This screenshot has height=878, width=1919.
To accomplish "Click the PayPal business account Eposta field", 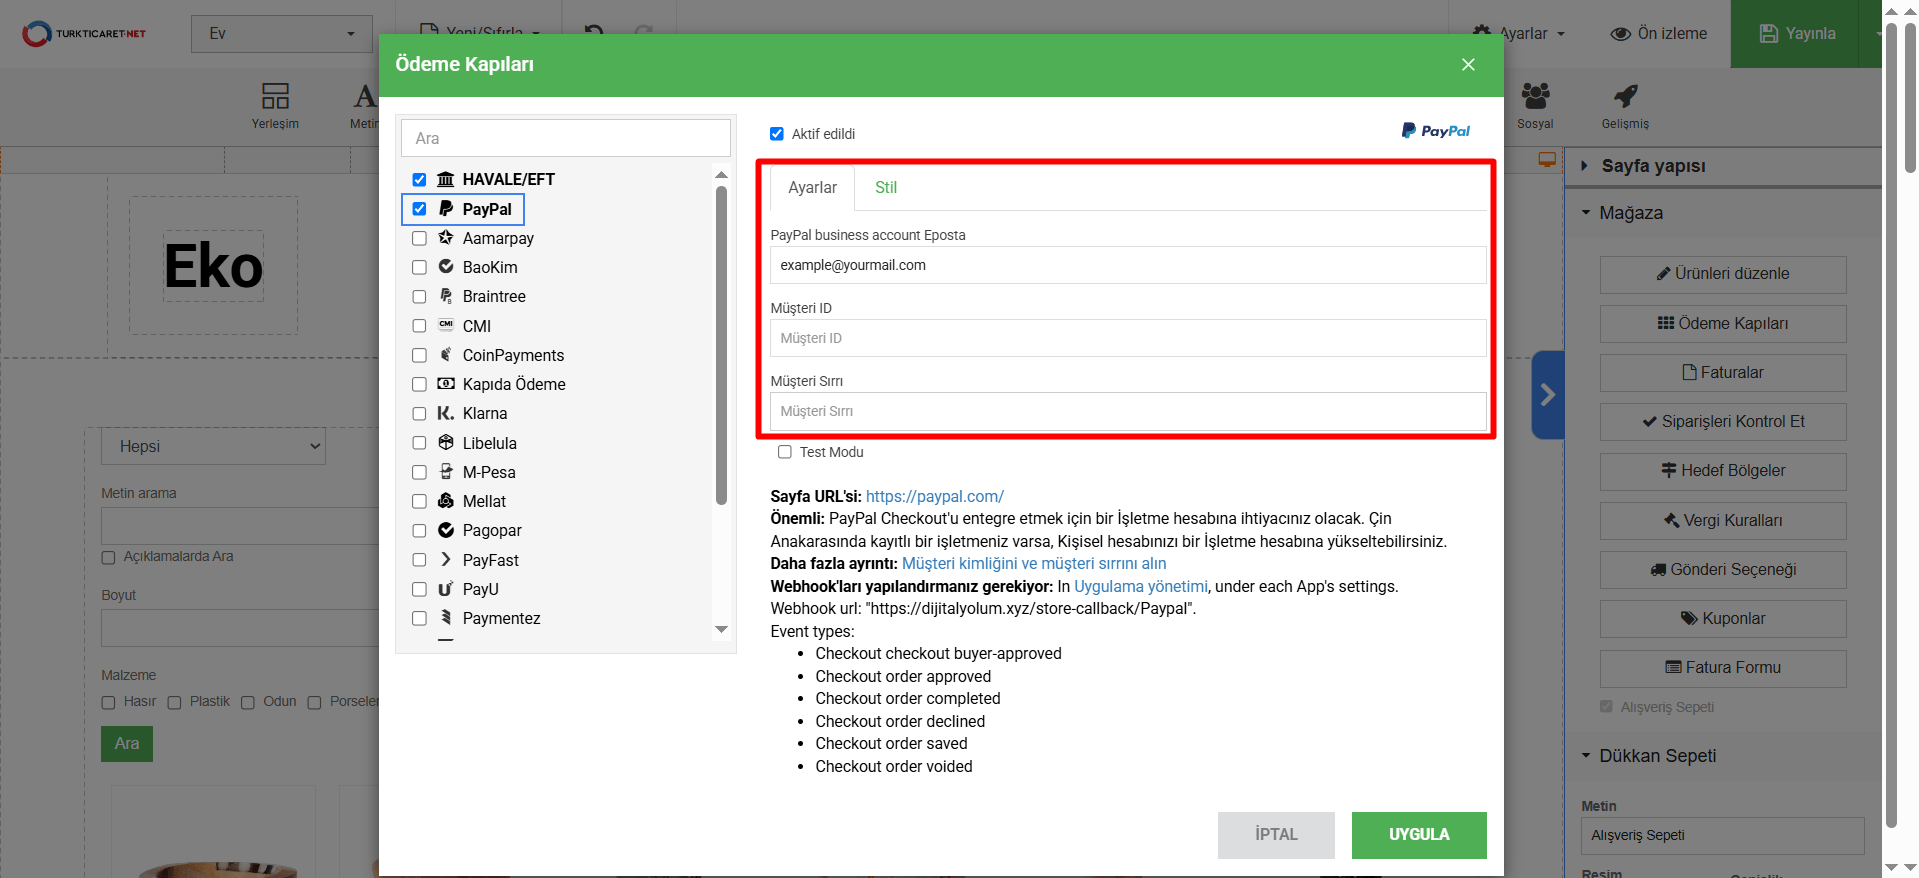I will click(1128, 265).
